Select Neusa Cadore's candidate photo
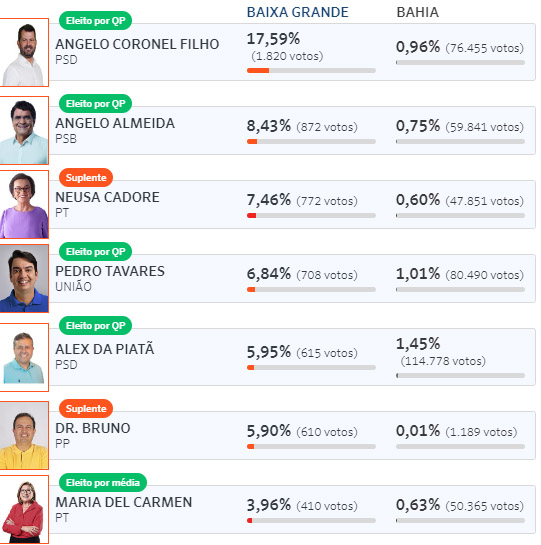The height and width of the screenshot is (545, 541). [24, 204]
